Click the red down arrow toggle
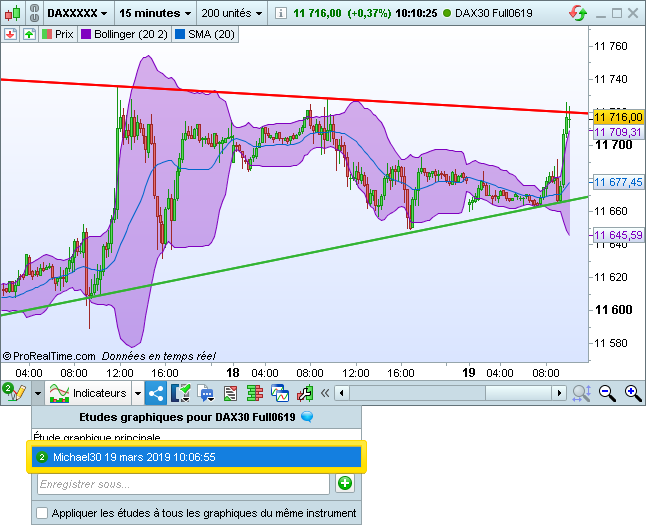Viewport: 646px width, 525px height. pos(10,34)
